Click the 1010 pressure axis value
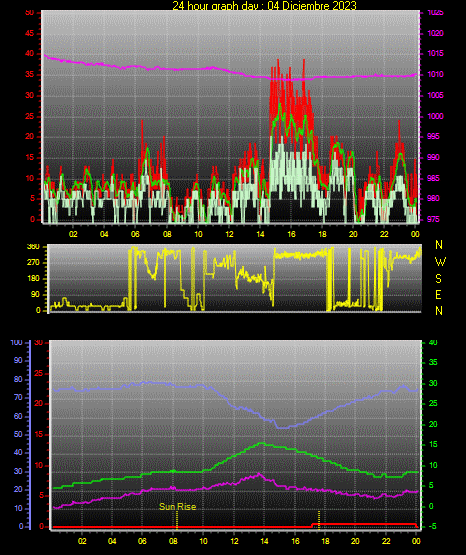Screen dimensions: 466x555 click(435, 74)
